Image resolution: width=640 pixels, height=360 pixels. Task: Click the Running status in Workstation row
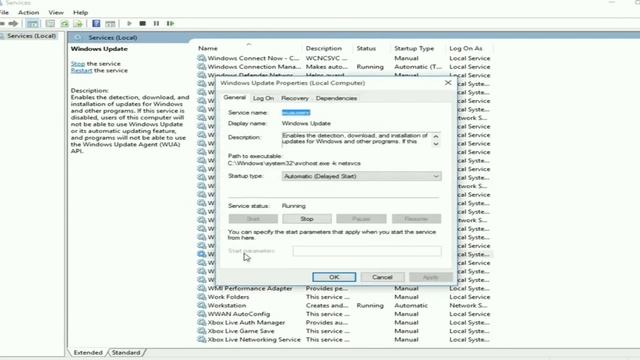tap(370, 305)
